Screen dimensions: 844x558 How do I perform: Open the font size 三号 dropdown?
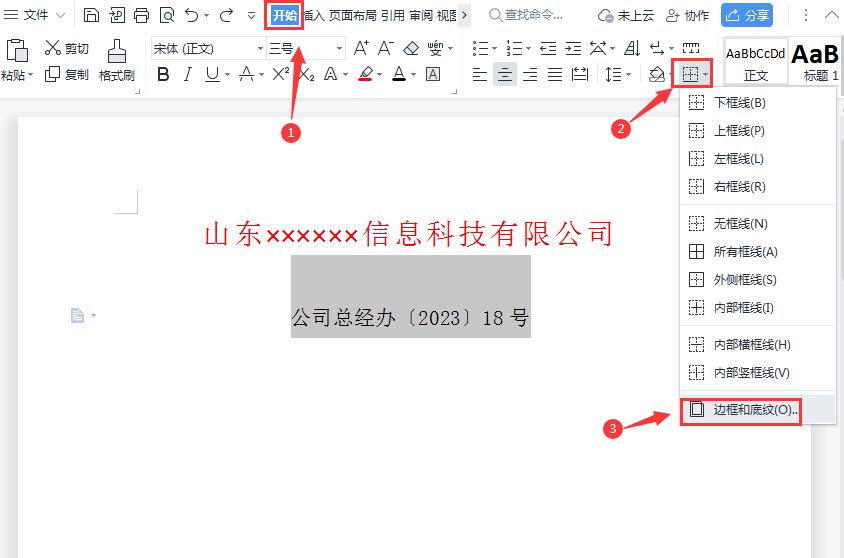339,49
